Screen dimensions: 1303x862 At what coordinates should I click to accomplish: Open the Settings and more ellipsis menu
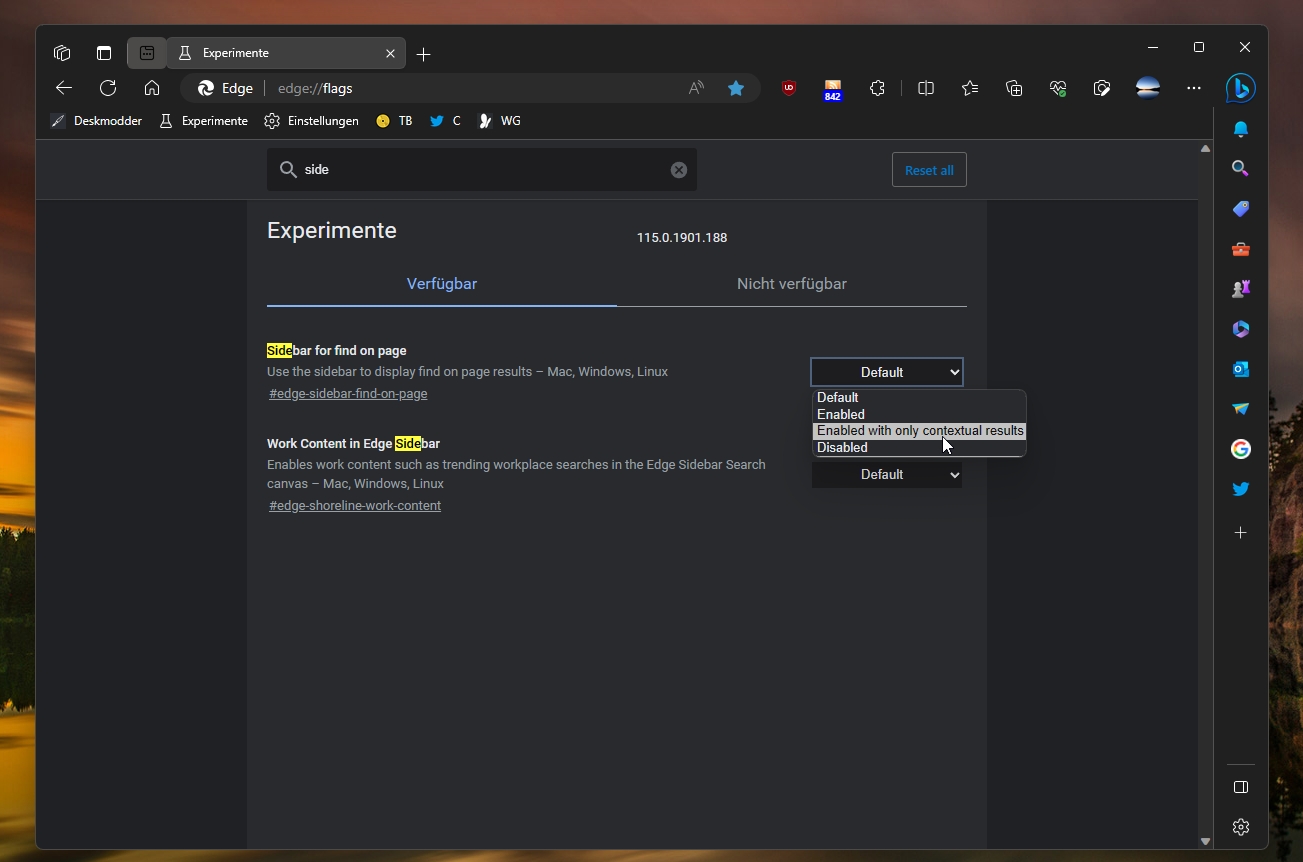tap(1194, 88)
